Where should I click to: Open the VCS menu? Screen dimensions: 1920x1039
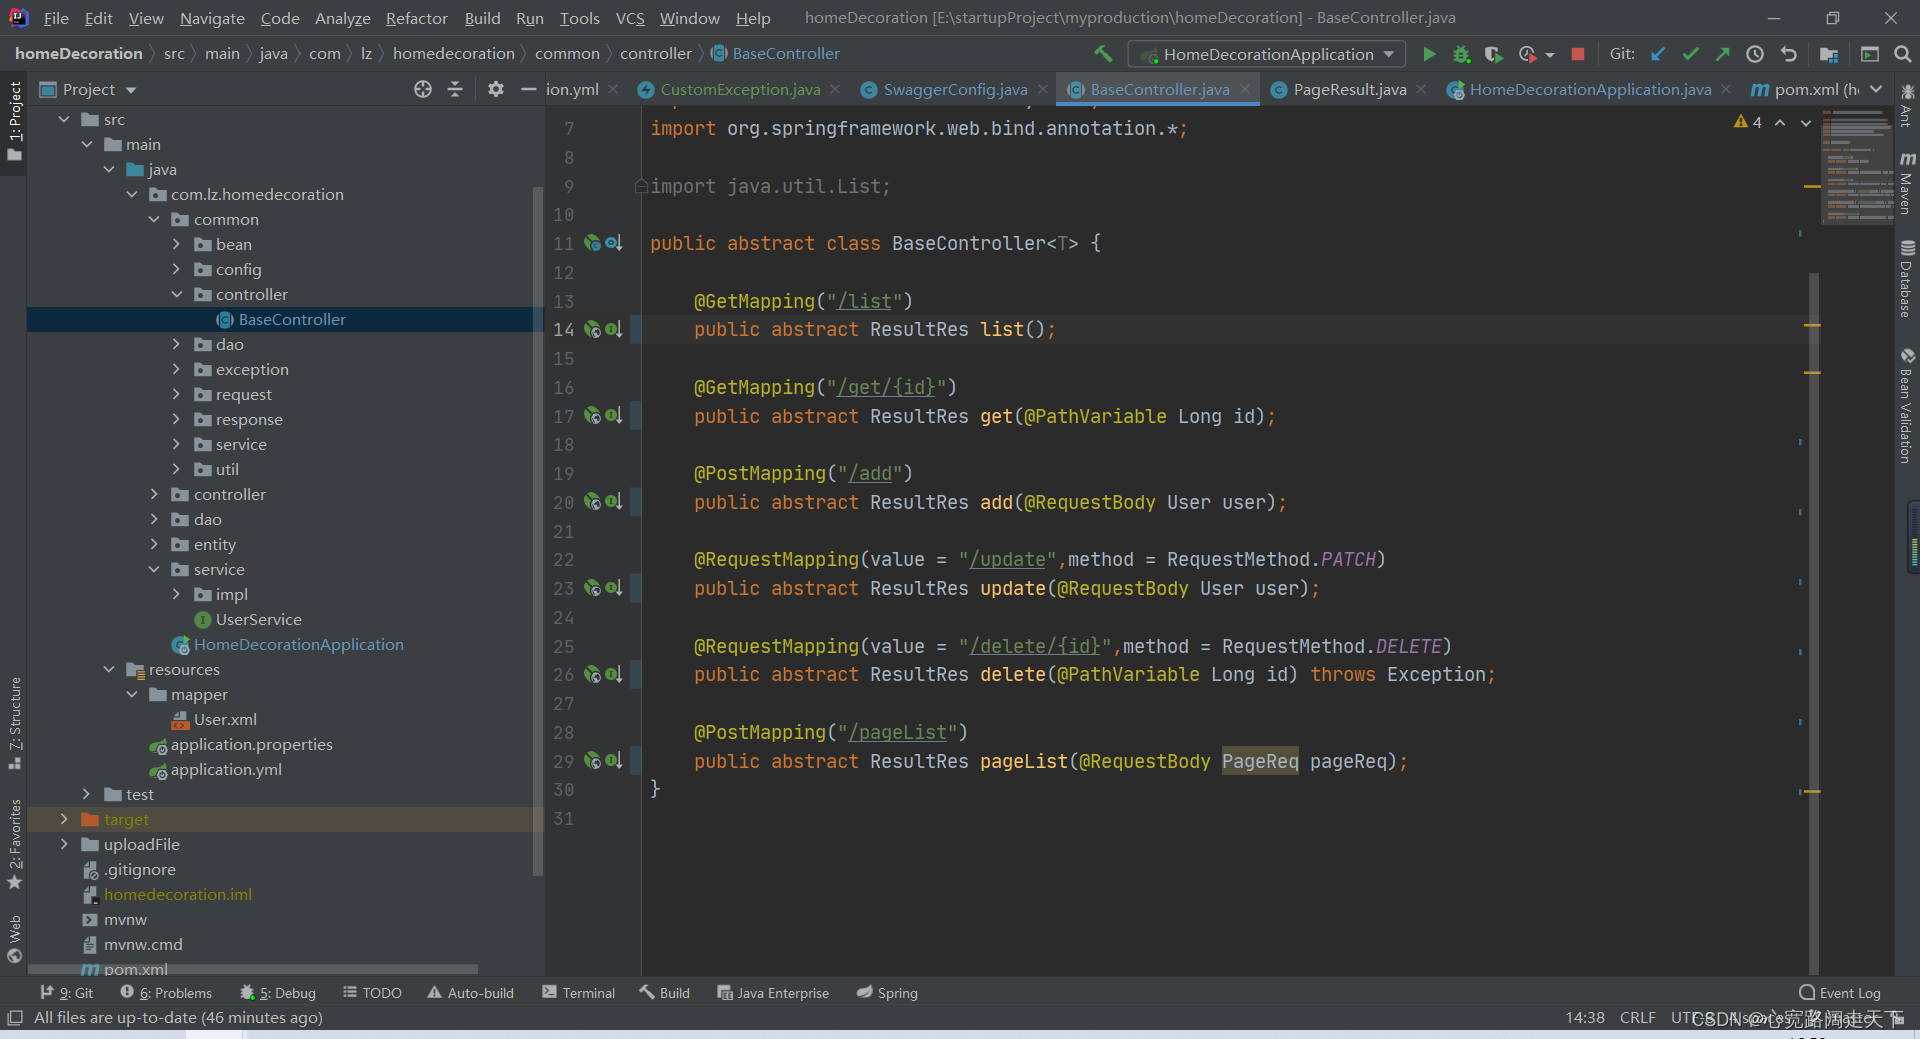pyautogui.click(x=630, y=18)
